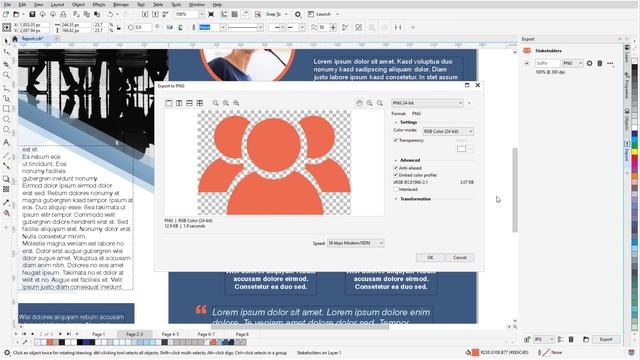Viewport: 640px width, 360px height.
Task: Toggle the Anti-aliased checkbox
Action: pos(396,168)
